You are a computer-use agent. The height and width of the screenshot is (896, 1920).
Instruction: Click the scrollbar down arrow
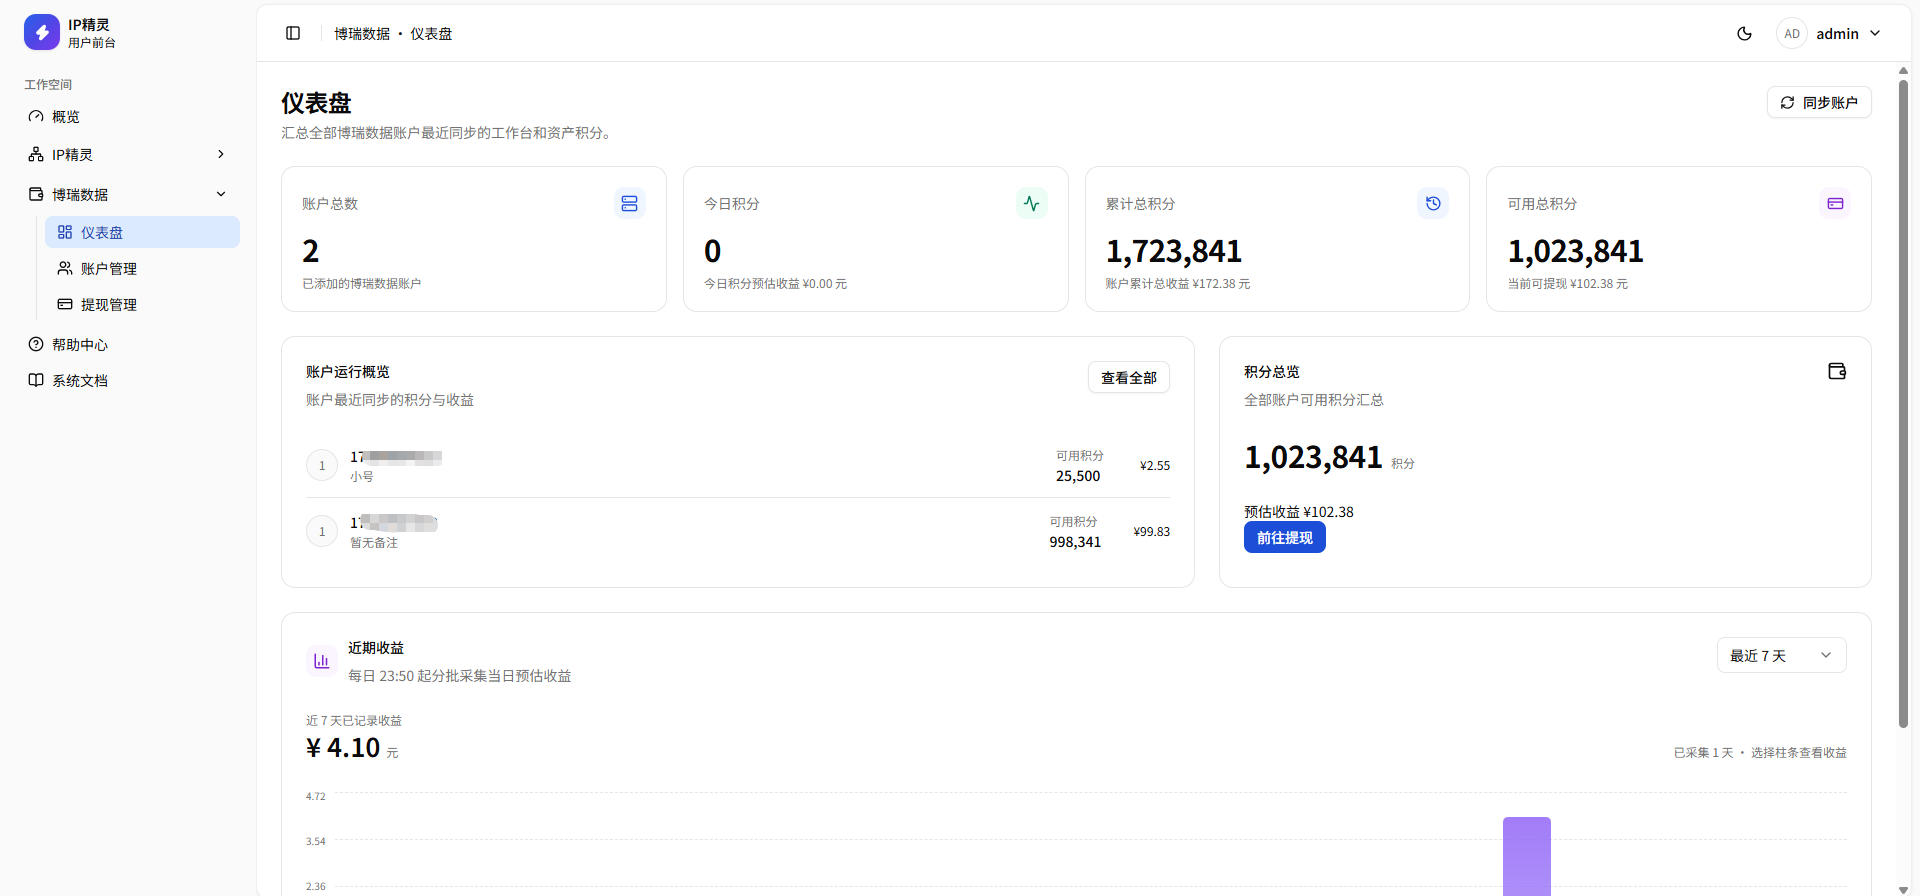pos(1903,889)
